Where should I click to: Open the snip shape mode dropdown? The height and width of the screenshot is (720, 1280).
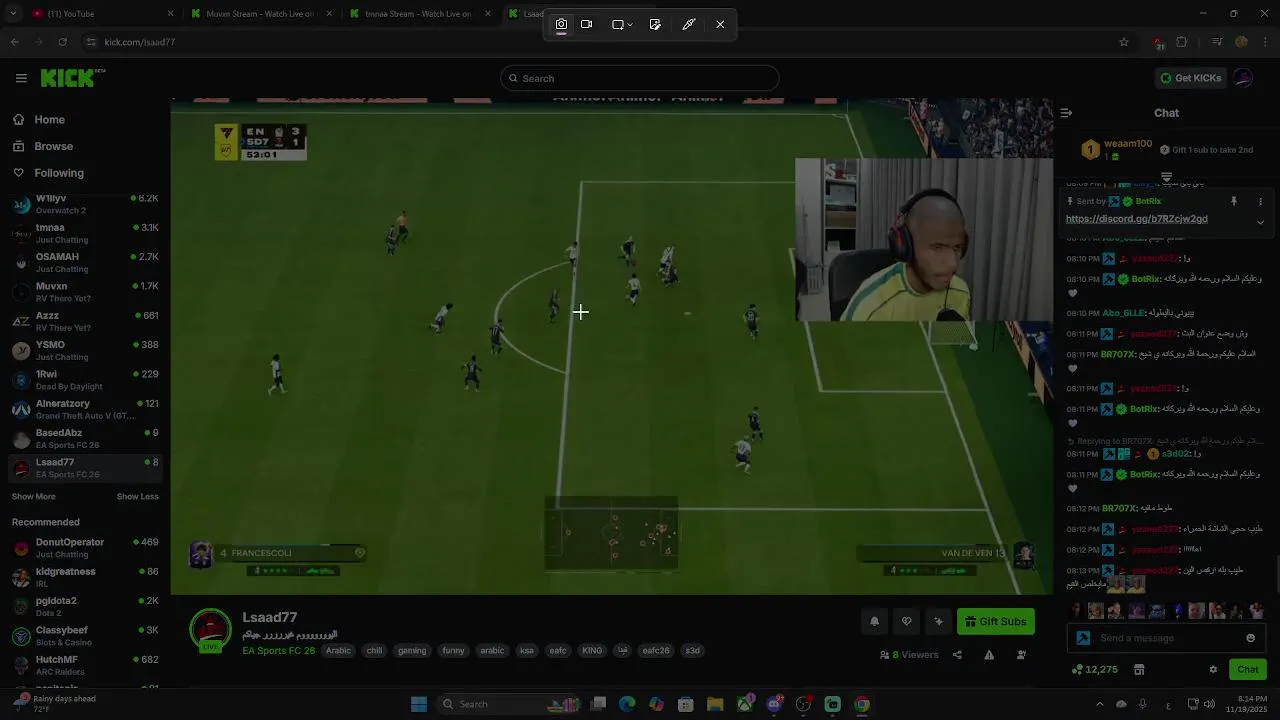coord(622,24)
